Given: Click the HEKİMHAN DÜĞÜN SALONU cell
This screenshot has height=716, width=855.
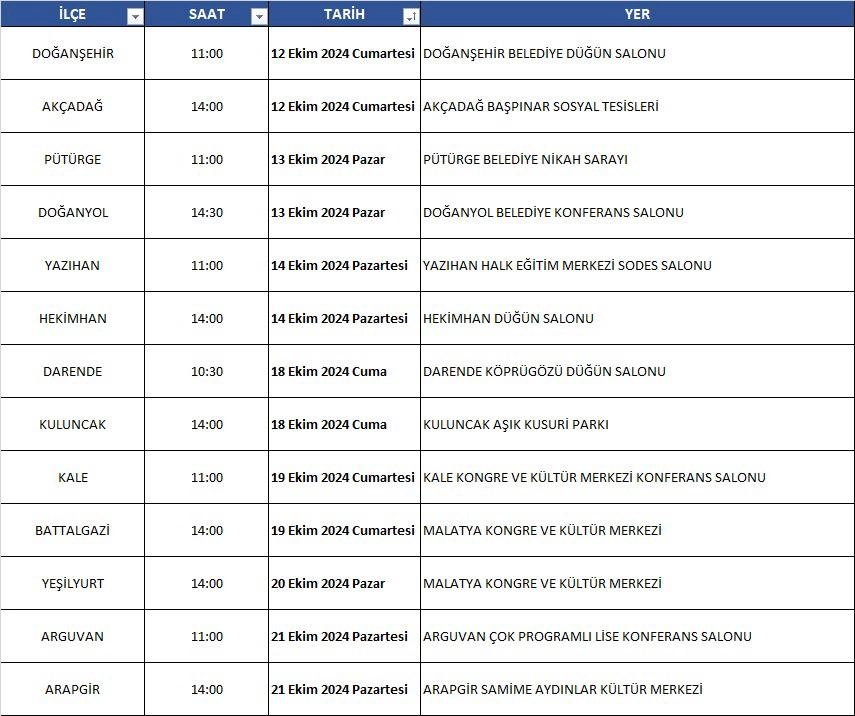Looking at the screenshot, I should tap(509, 318).
